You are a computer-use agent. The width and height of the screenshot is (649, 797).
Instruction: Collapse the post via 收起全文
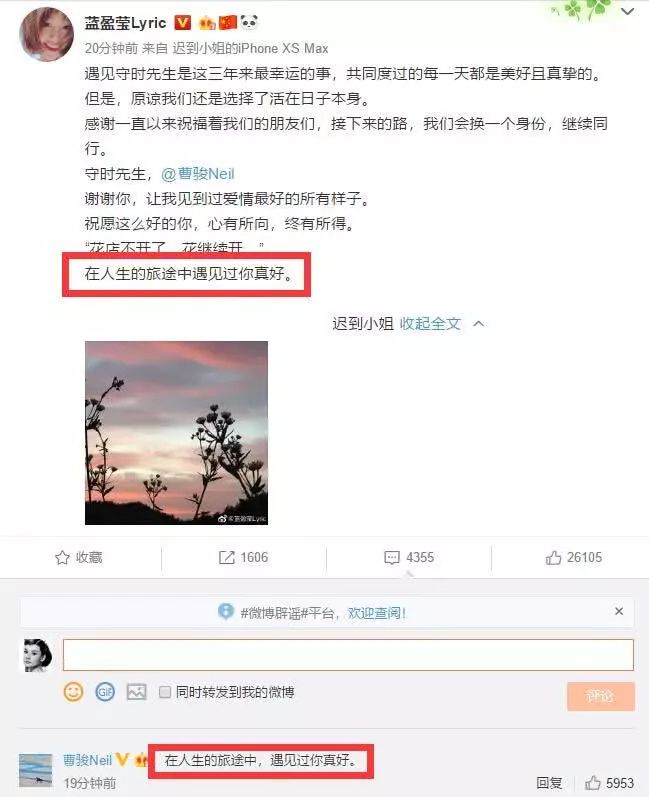click(x=430, y=323)
